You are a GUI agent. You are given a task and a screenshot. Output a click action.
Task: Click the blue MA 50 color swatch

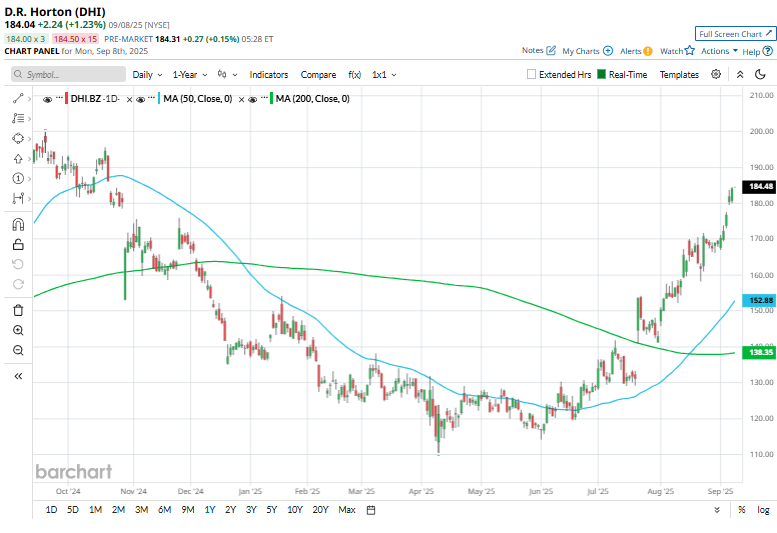[x=159, y=99]
